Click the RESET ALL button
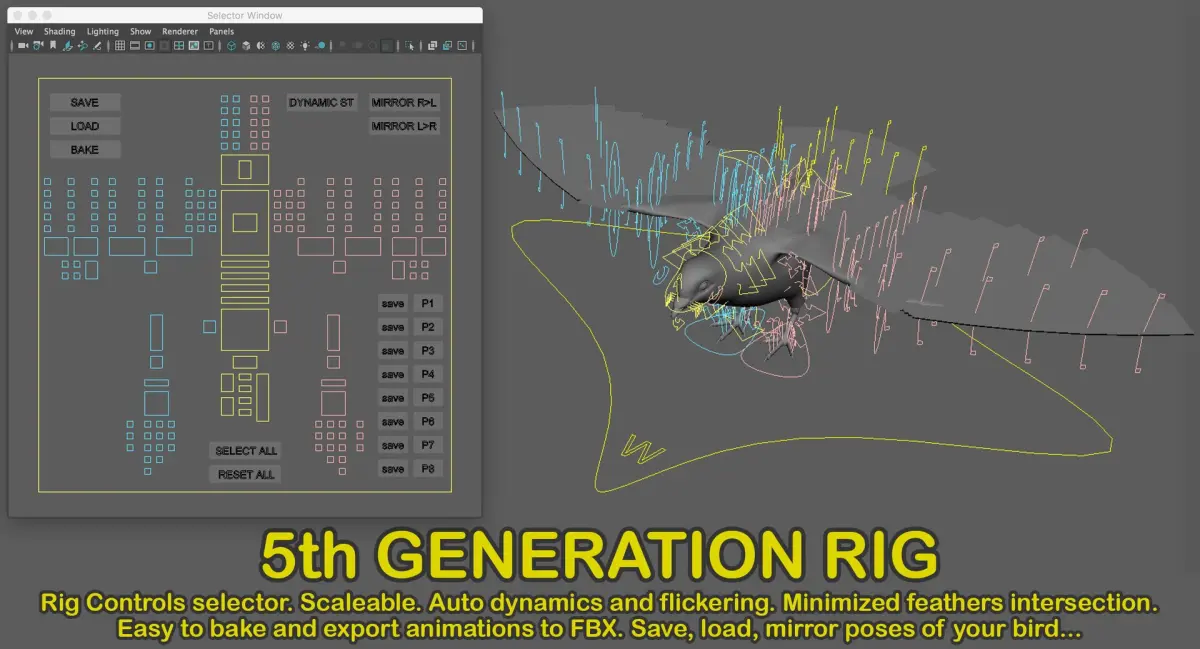 point(246,474)
